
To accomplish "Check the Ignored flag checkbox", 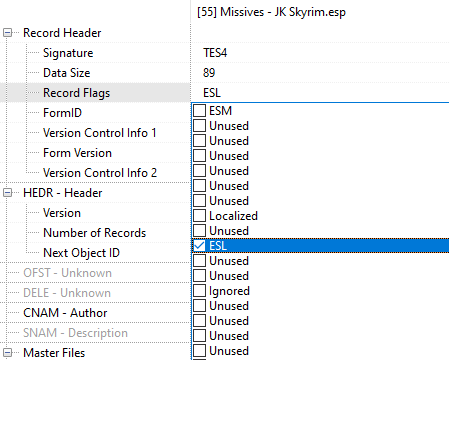I will pyautogui.click(x=199, y=291).
